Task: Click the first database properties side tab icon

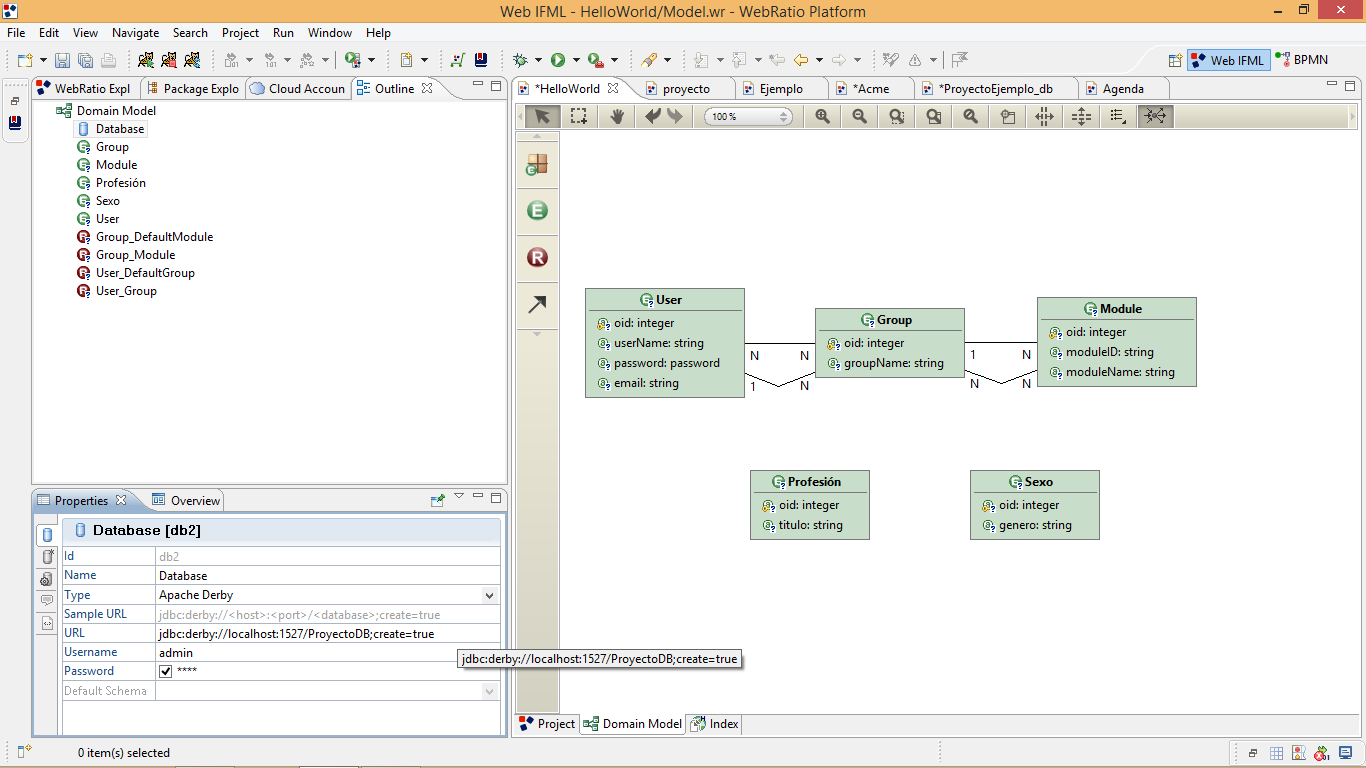Action: 47,535
